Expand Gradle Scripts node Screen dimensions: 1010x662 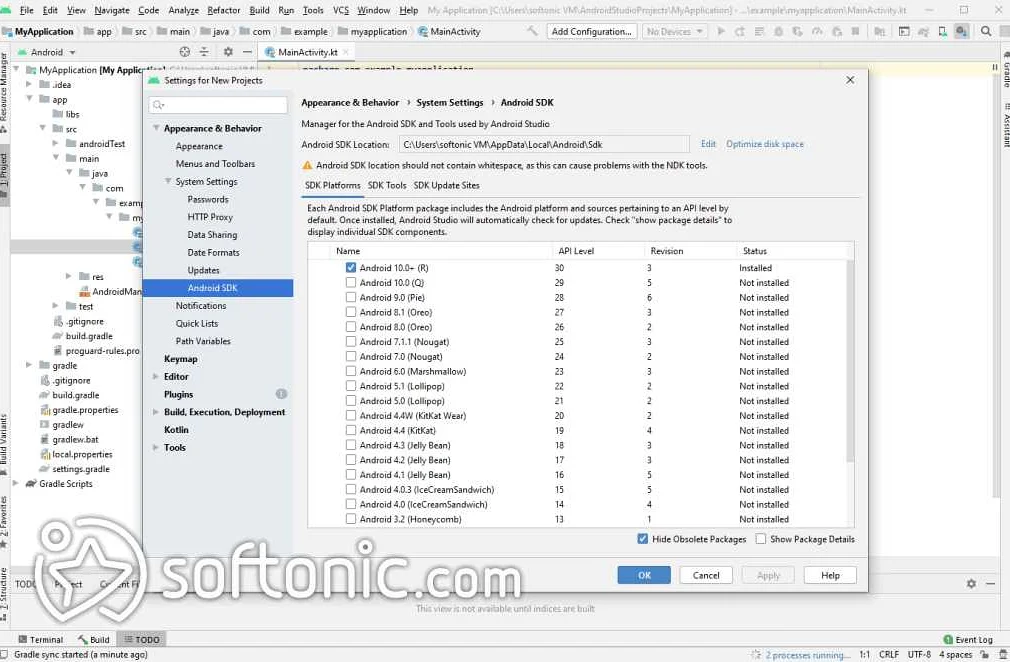click(x=15, y=483)
